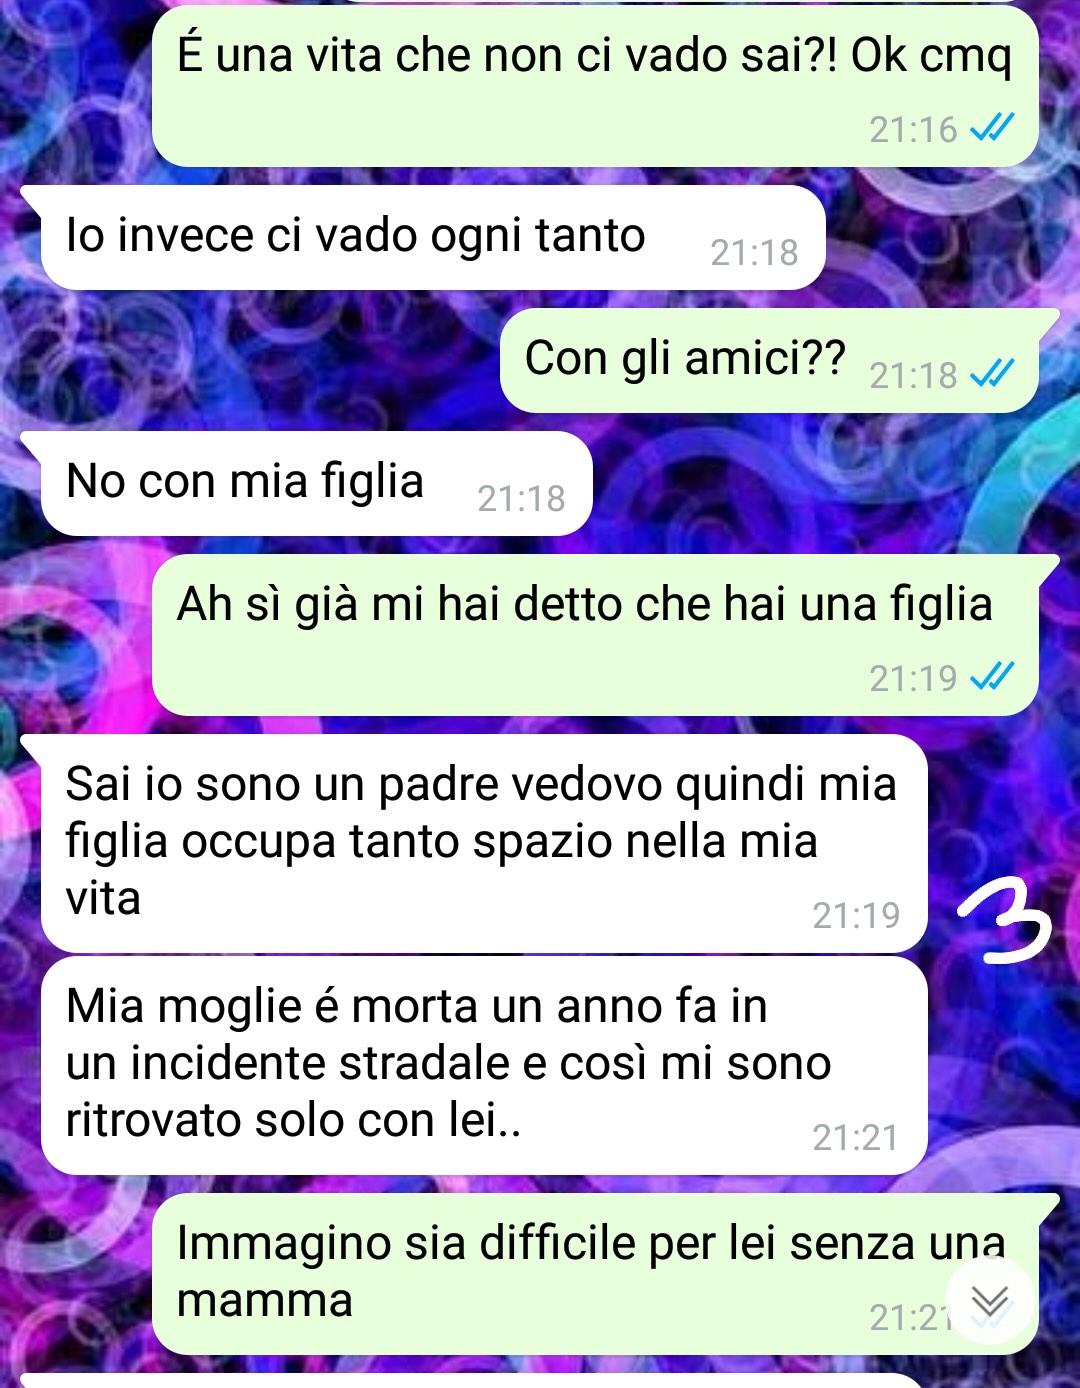Image resolution: width=1080 pixels, height=1388 pixels.
Task: Click timestamp of 'Io invece ci vado' message
Action: click(x=754, y=252)
